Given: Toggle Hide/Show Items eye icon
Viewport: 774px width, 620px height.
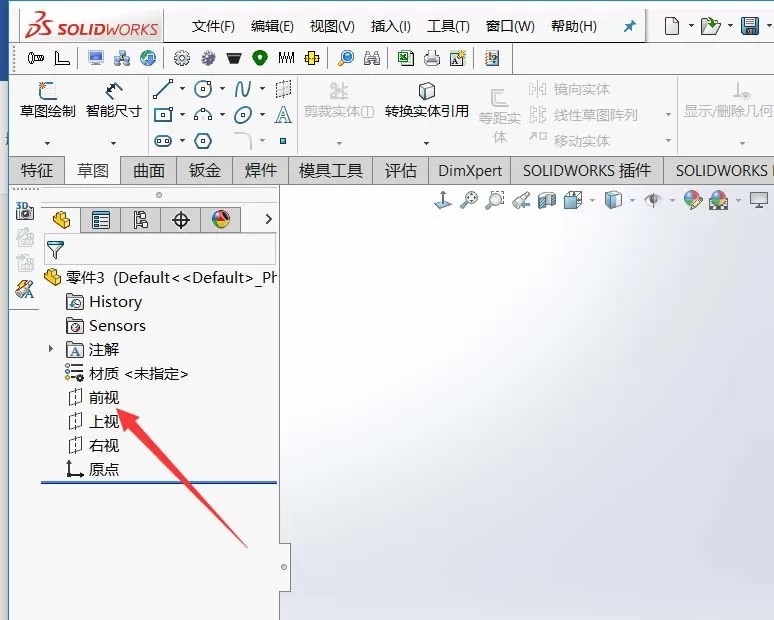Looking at the screenshot, I should pyautogui.click(x=653, y=200).
